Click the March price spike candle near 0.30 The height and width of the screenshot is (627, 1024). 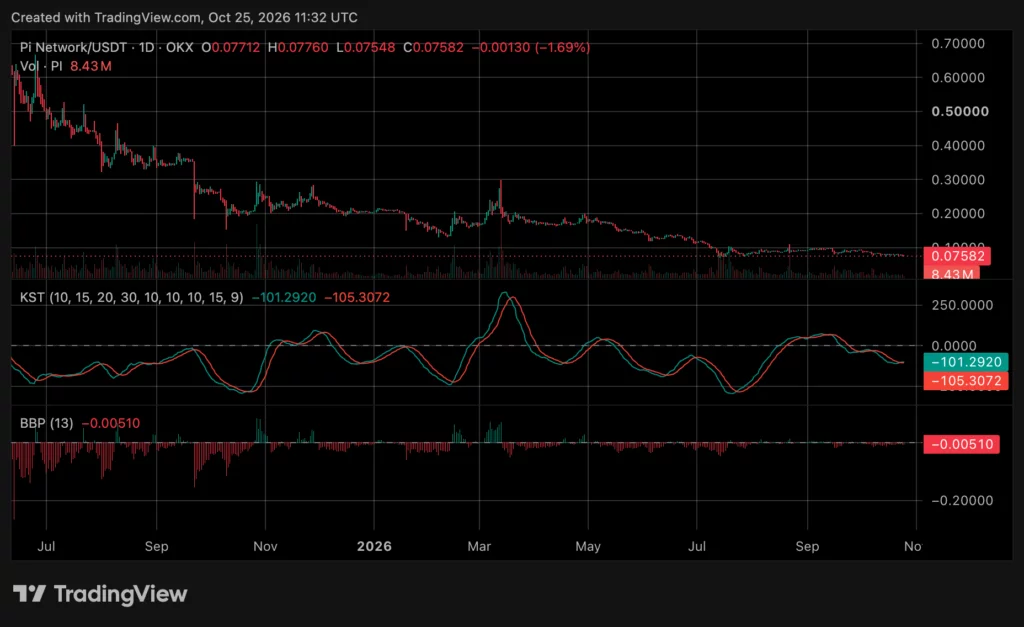(x=501, y=199)
